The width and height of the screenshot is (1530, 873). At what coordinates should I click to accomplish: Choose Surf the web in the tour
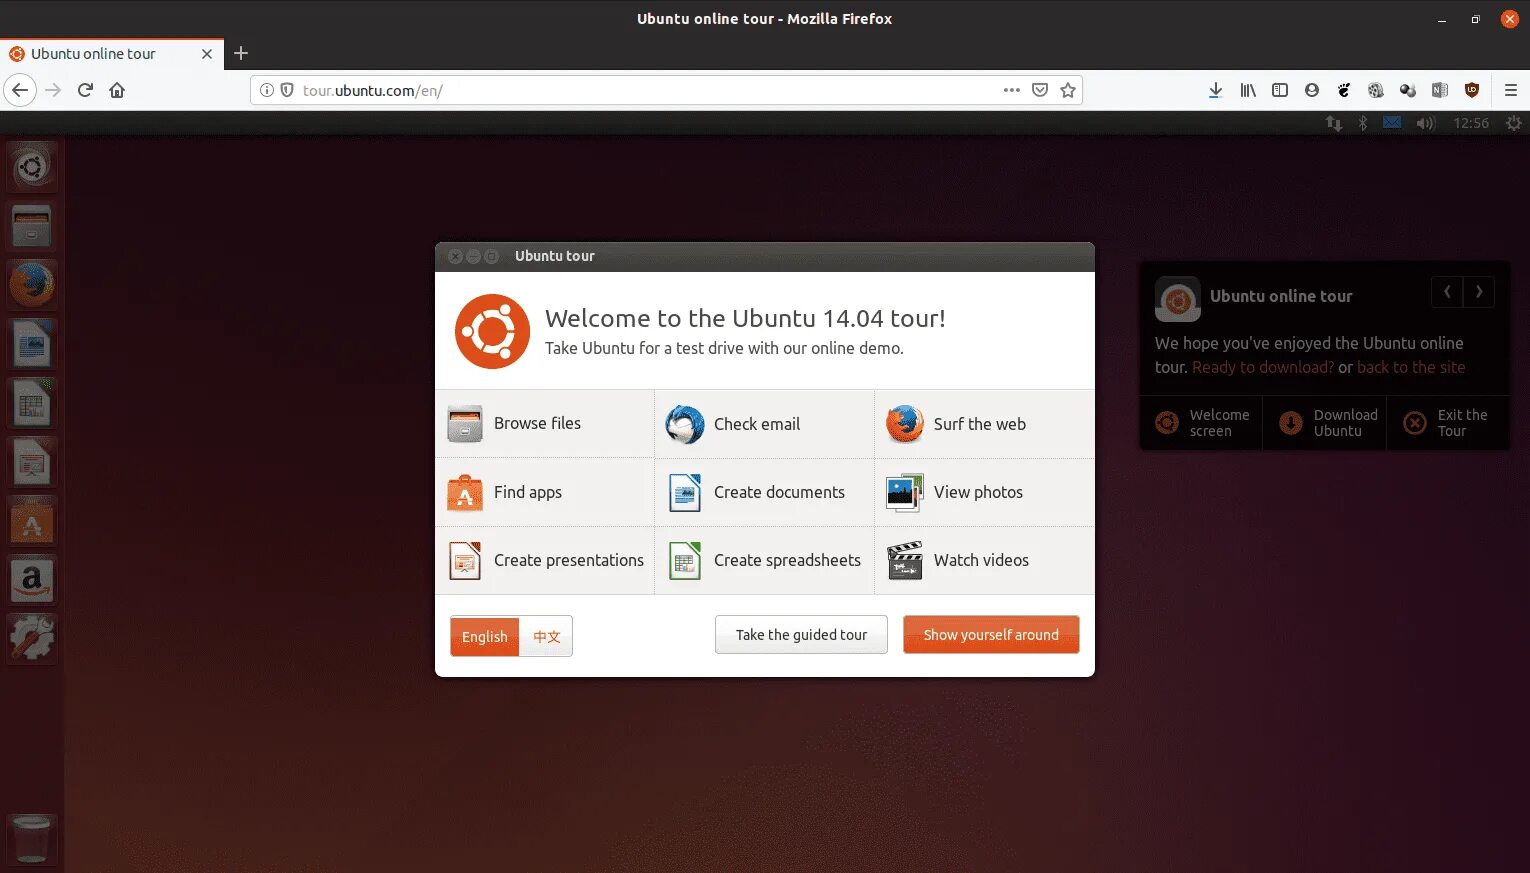(x=985, y=424)
